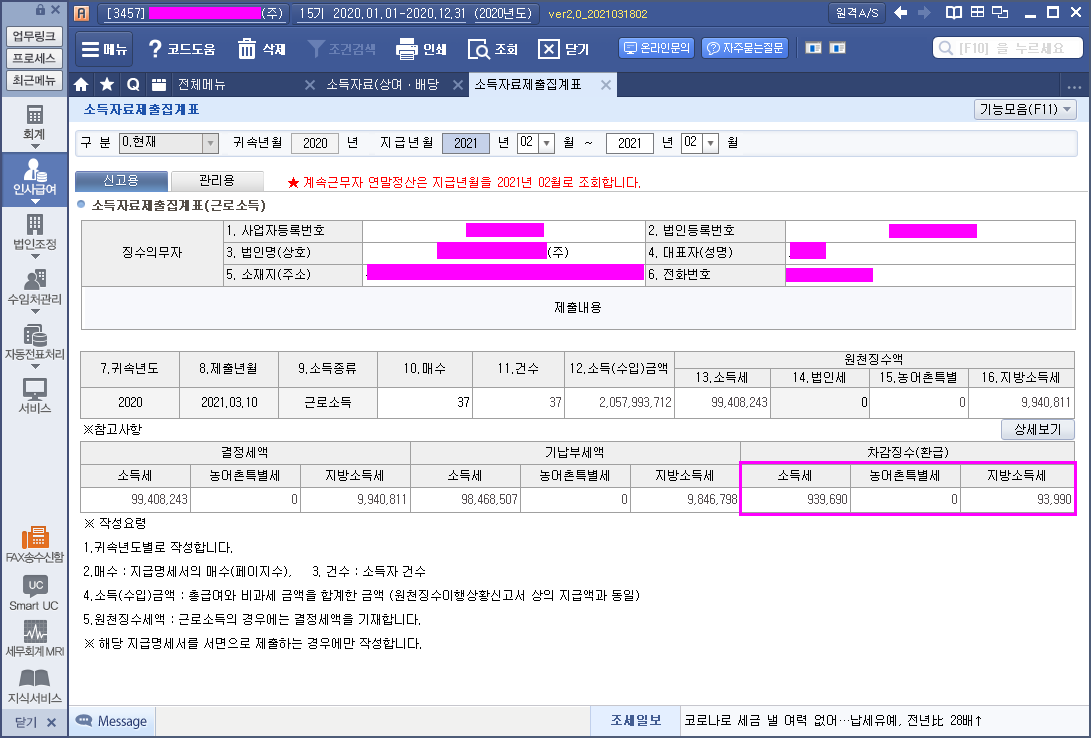
Task: Click the tab list calendar icon
Action: pyautogui.click(x=159, y=85)
